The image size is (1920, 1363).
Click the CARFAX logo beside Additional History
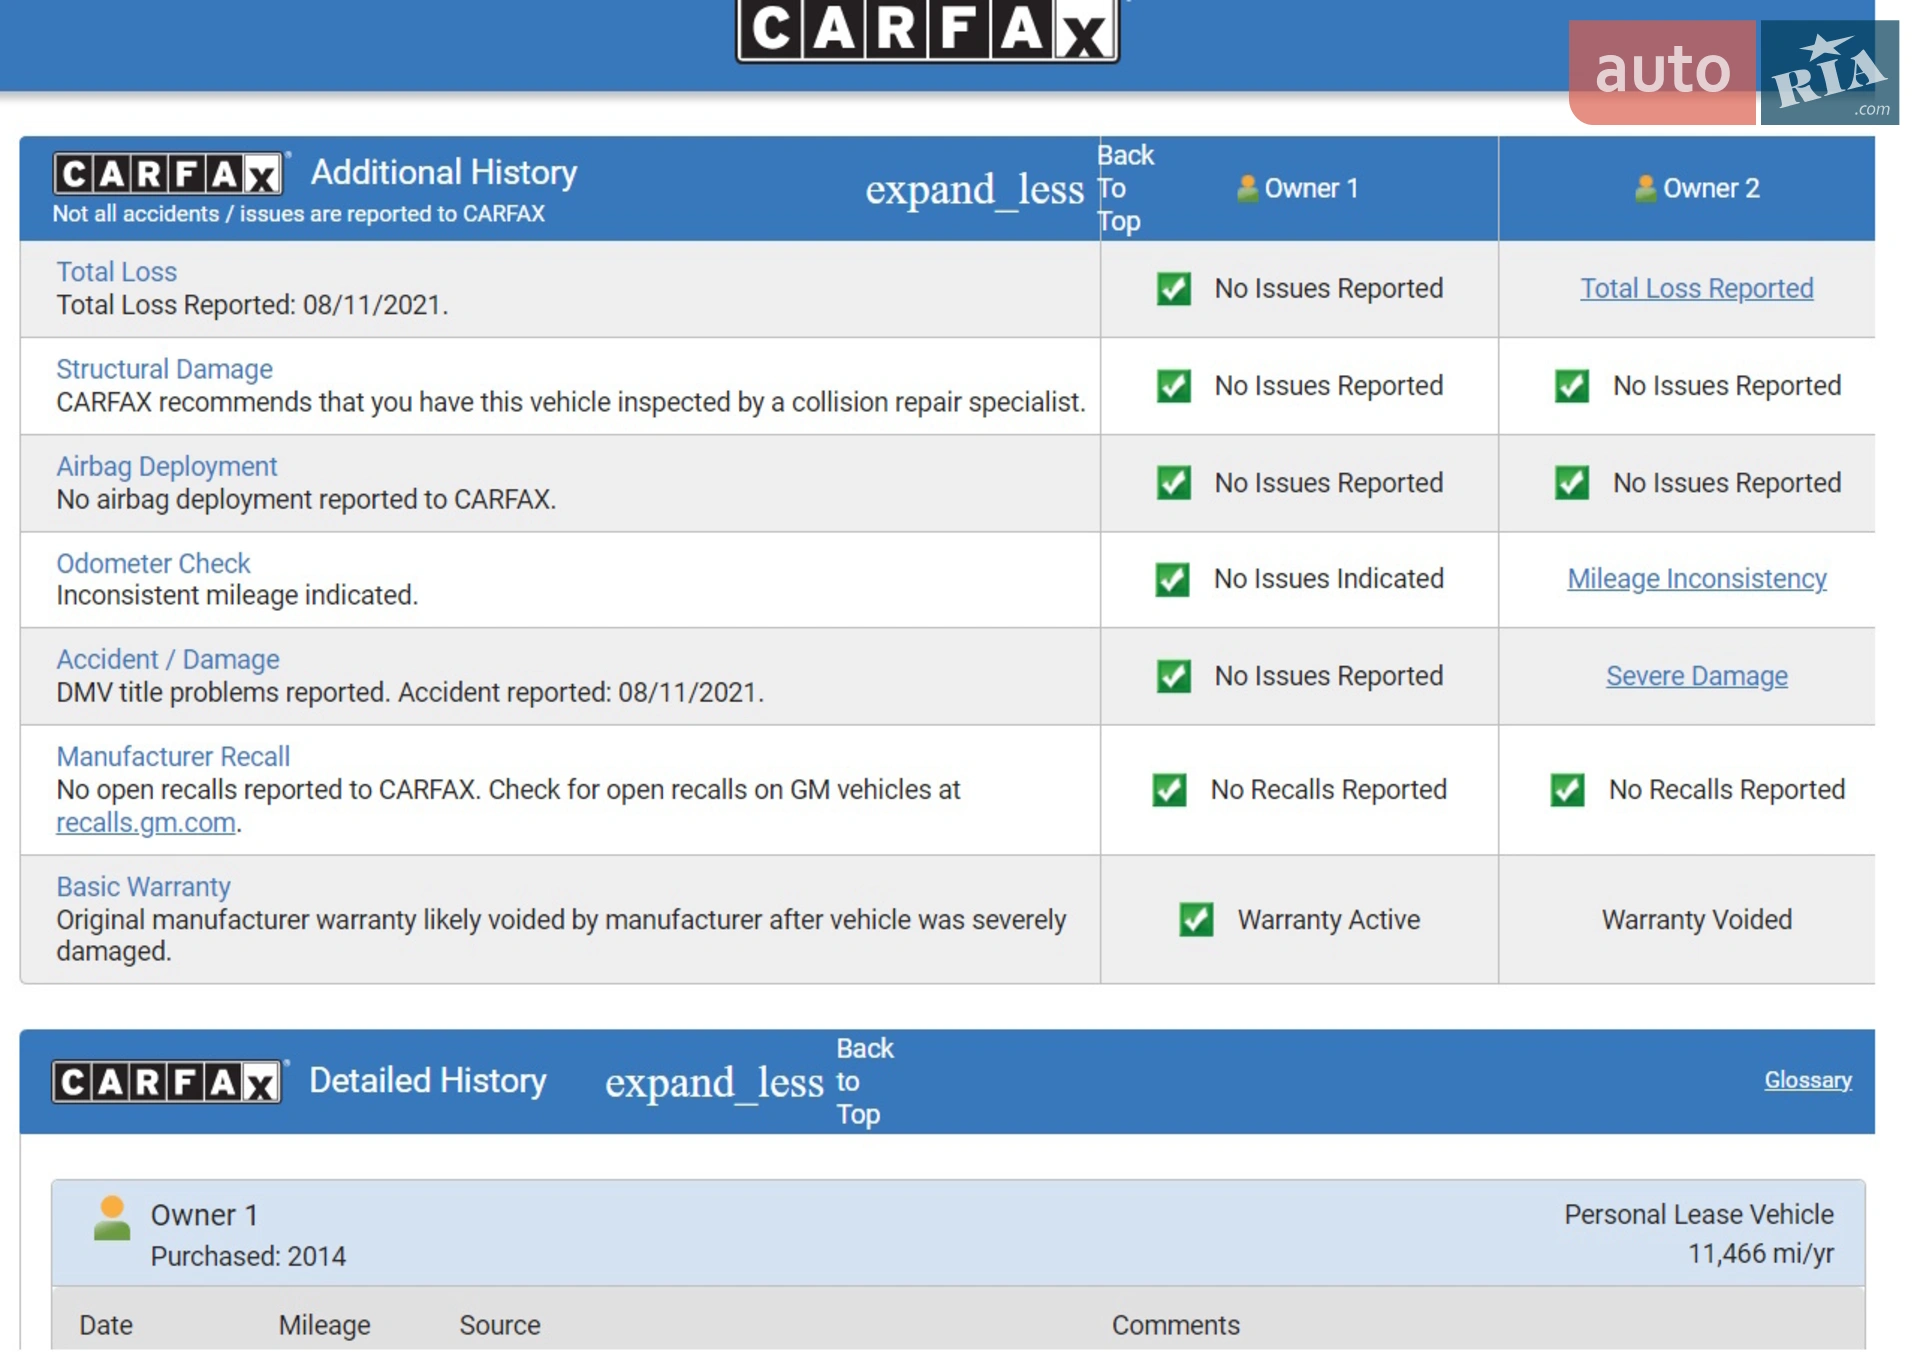[x=169, y=174]
